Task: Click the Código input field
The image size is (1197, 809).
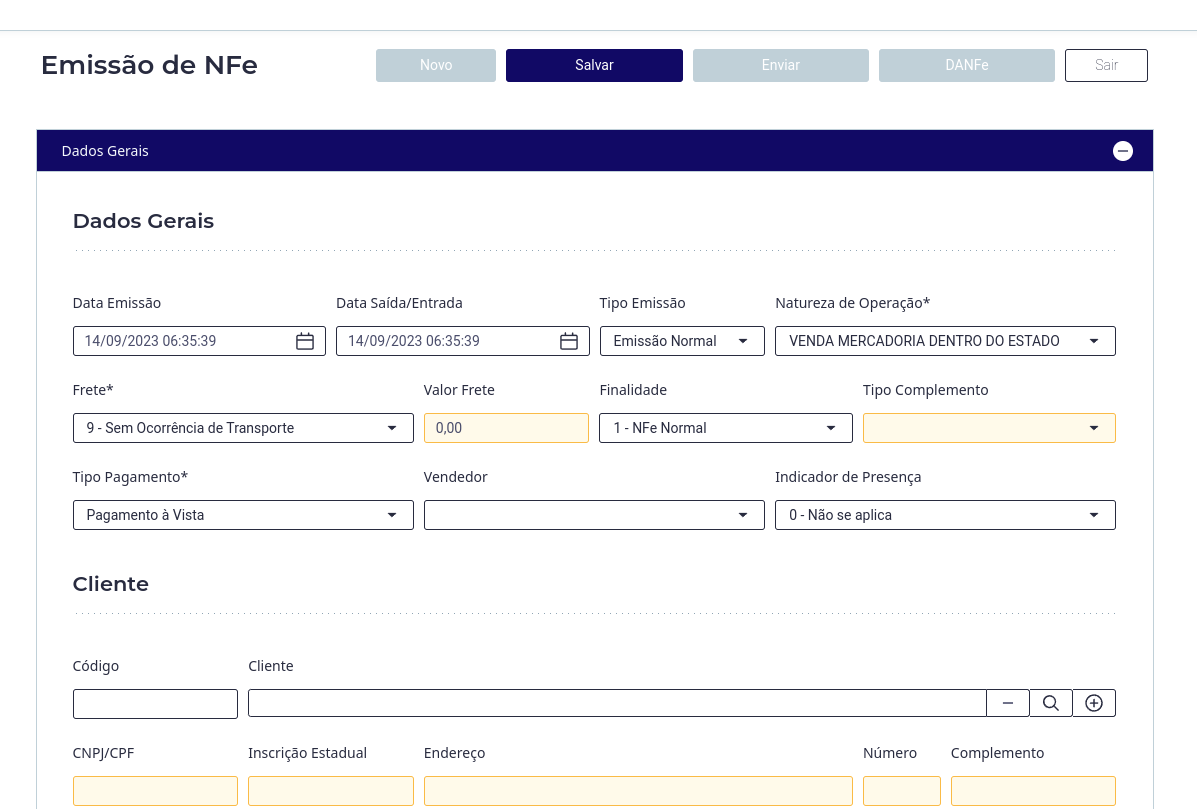Action: coord(155,703)
